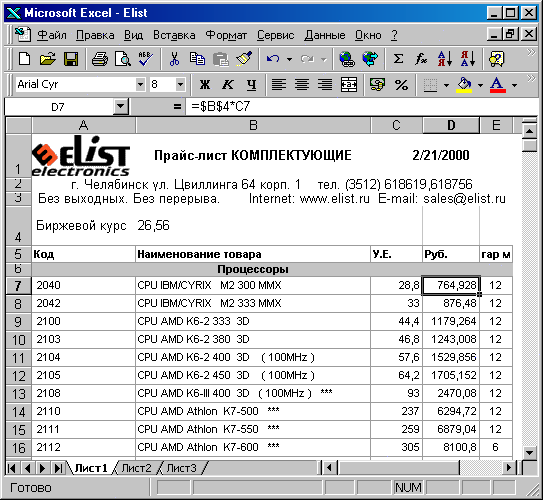Create a new workbook with New icon
Image resolution: width=543 pixels, height=500 pixels.
tap(24, 59)
